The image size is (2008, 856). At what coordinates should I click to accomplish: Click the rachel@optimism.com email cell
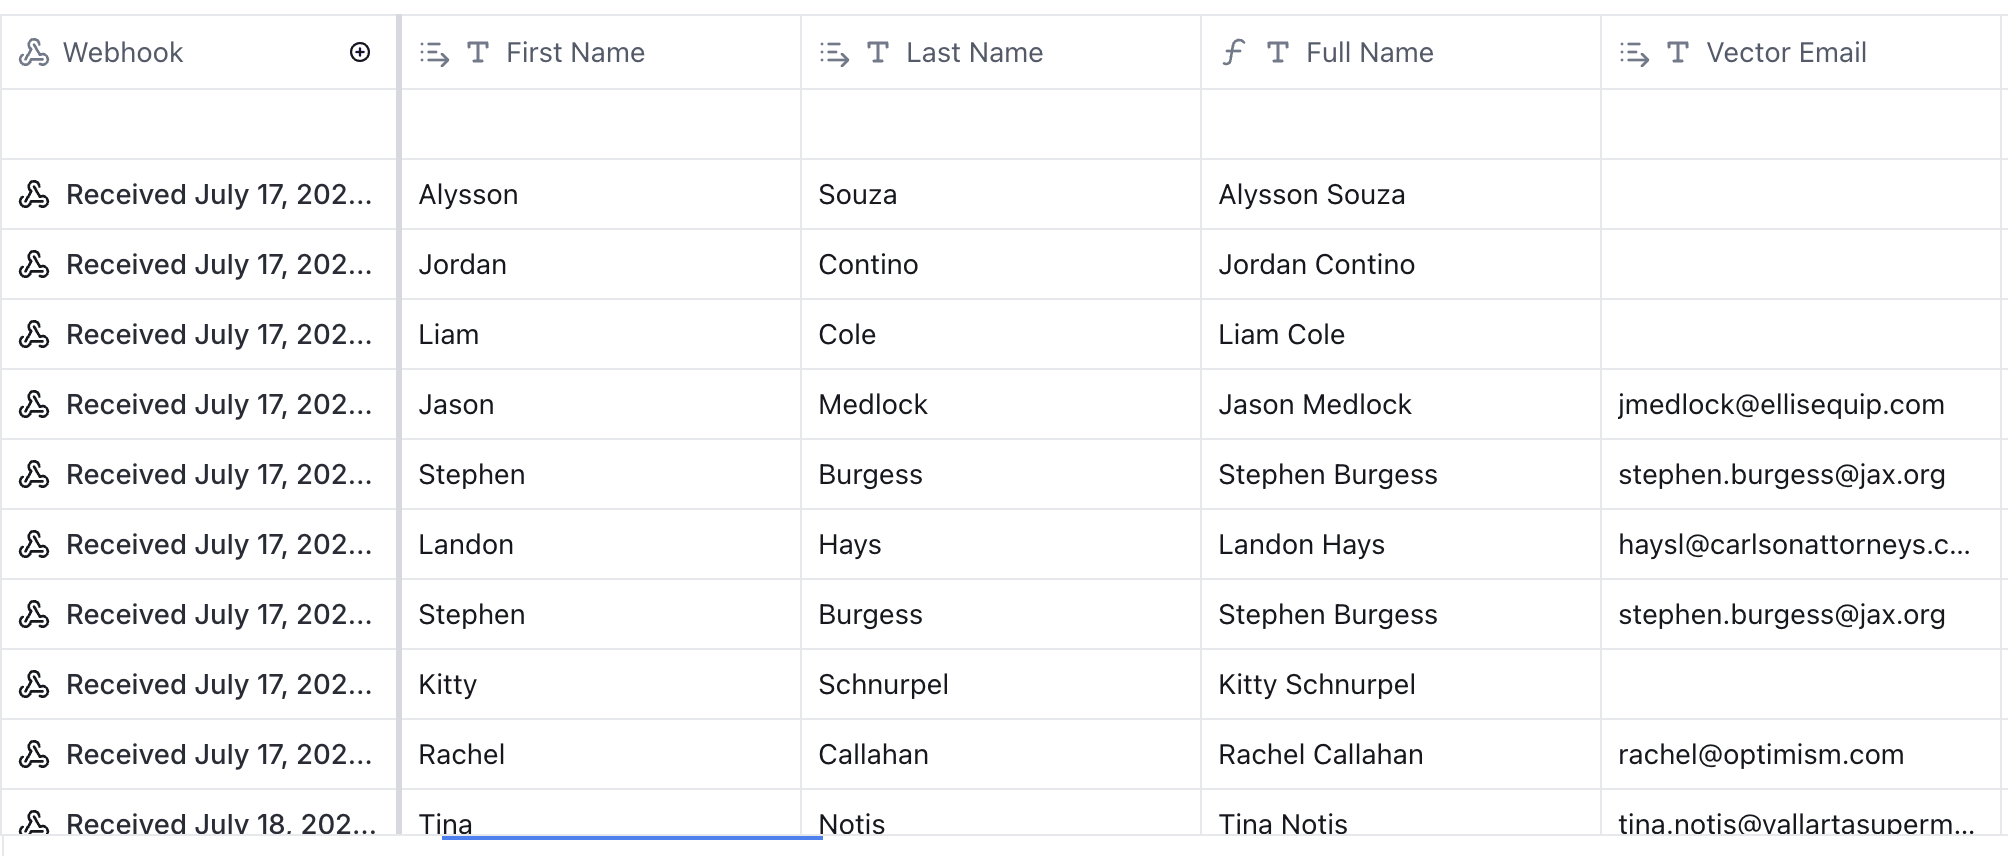coord(1801,755)
